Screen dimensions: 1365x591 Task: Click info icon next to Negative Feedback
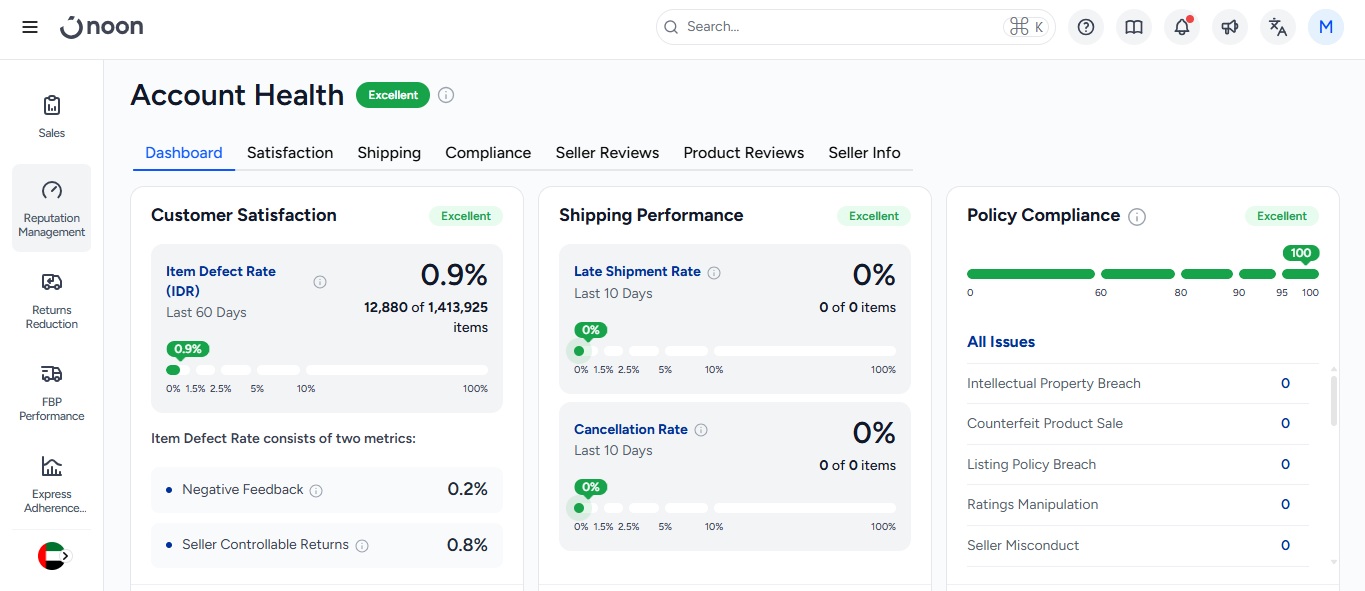(x=316, y=491)
